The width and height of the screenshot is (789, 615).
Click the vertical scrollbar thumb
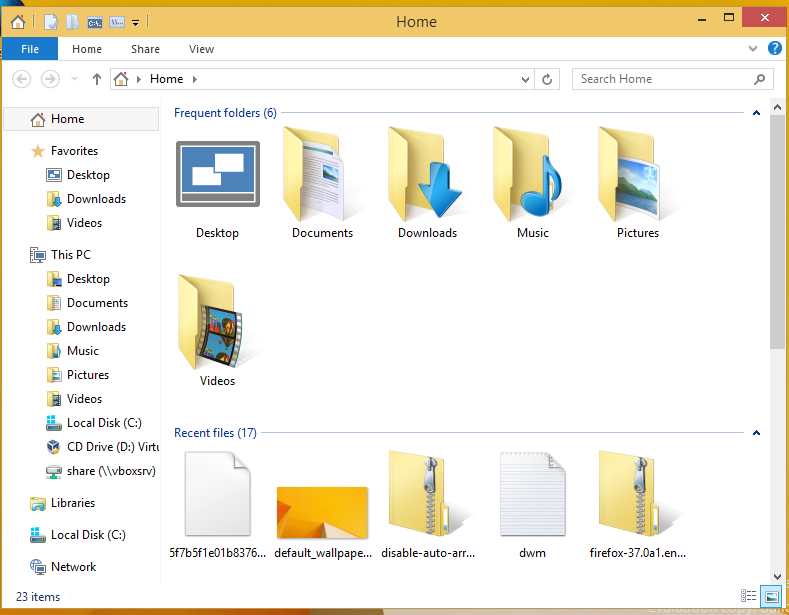(x=777, y=232)
